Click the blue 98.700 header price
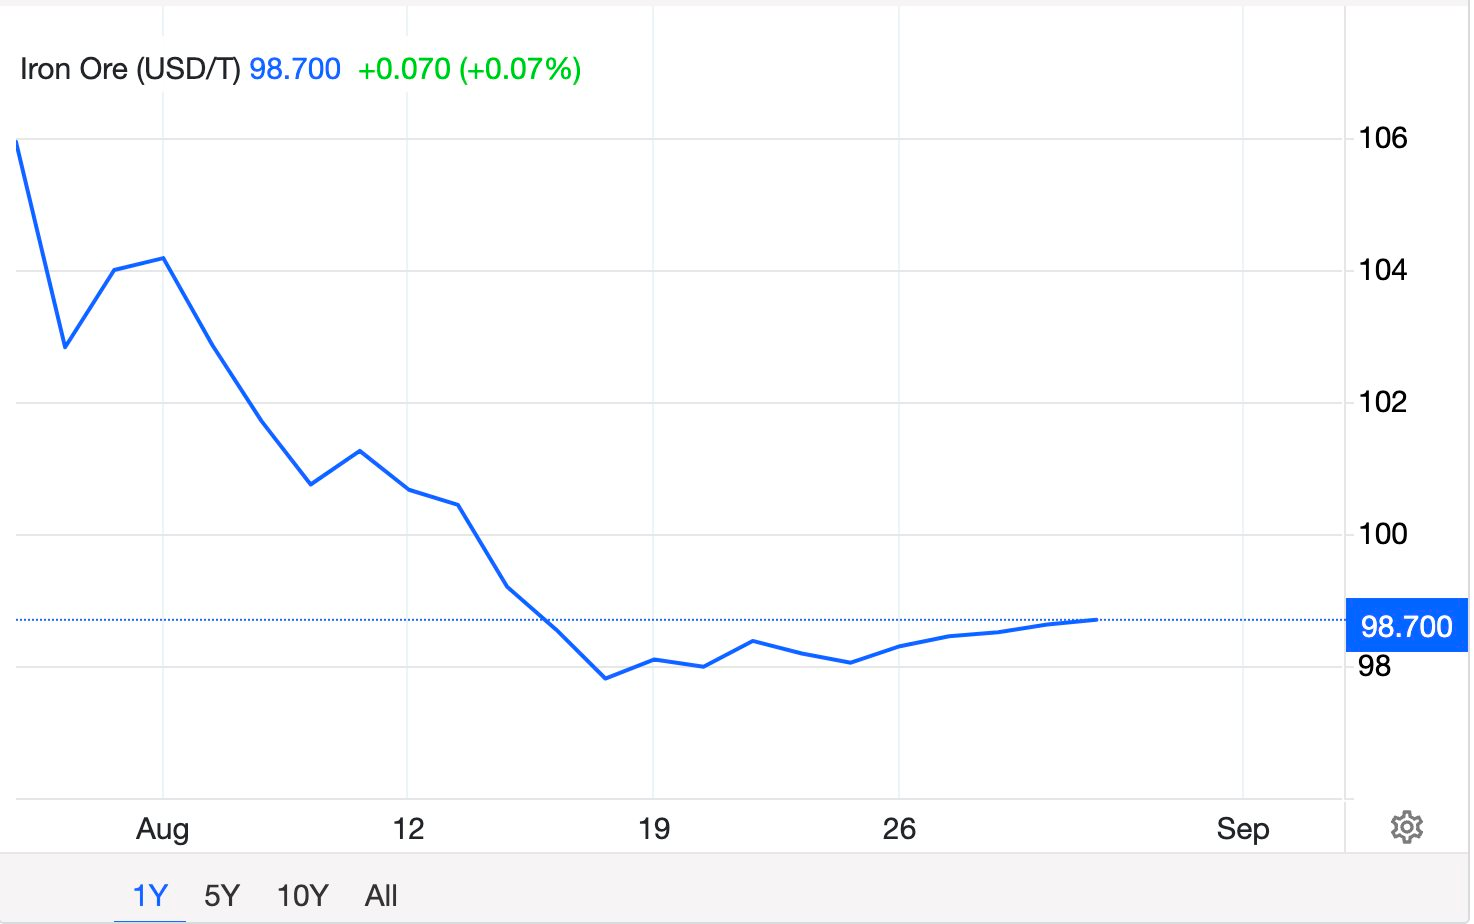This screenshot has width=1474, height=924. point(295,69)
